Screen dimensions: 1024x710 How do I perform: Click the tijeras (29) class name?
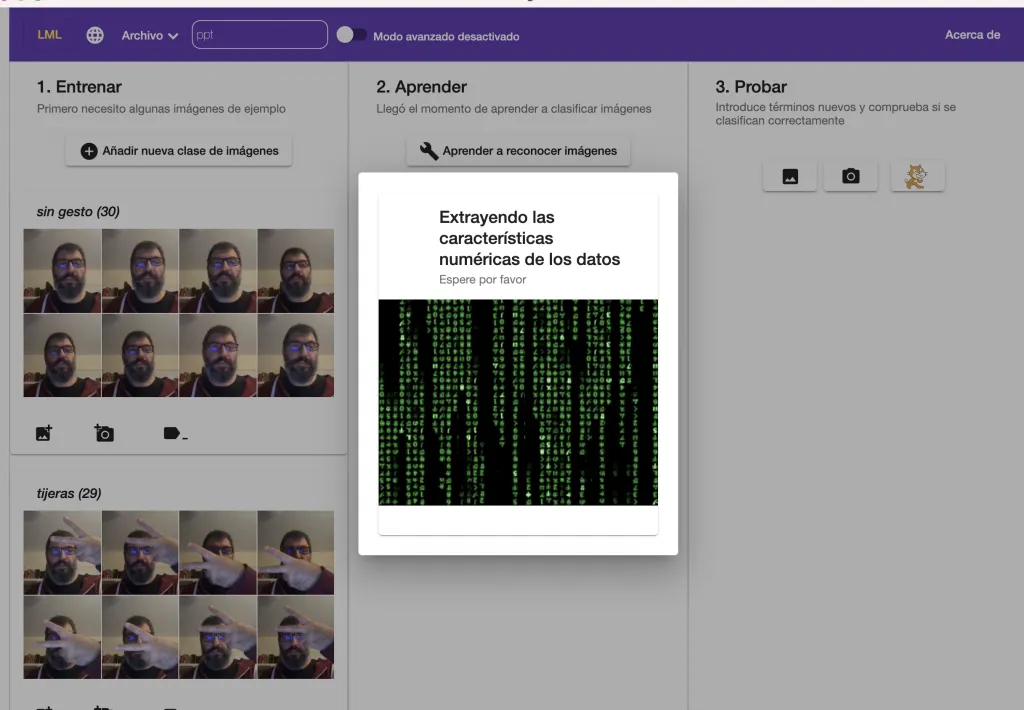click(x=69, y=493)
